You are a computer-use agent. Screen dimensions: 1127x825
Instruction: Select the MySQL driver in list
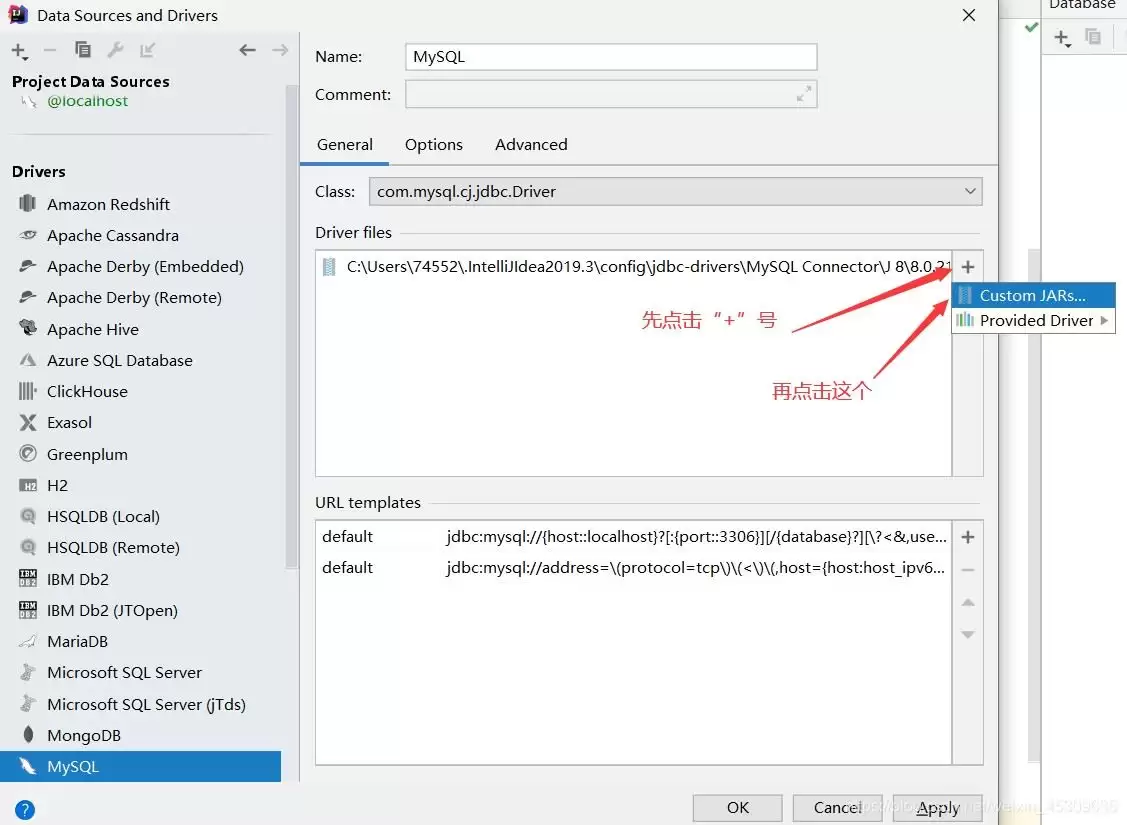(140, 766)
